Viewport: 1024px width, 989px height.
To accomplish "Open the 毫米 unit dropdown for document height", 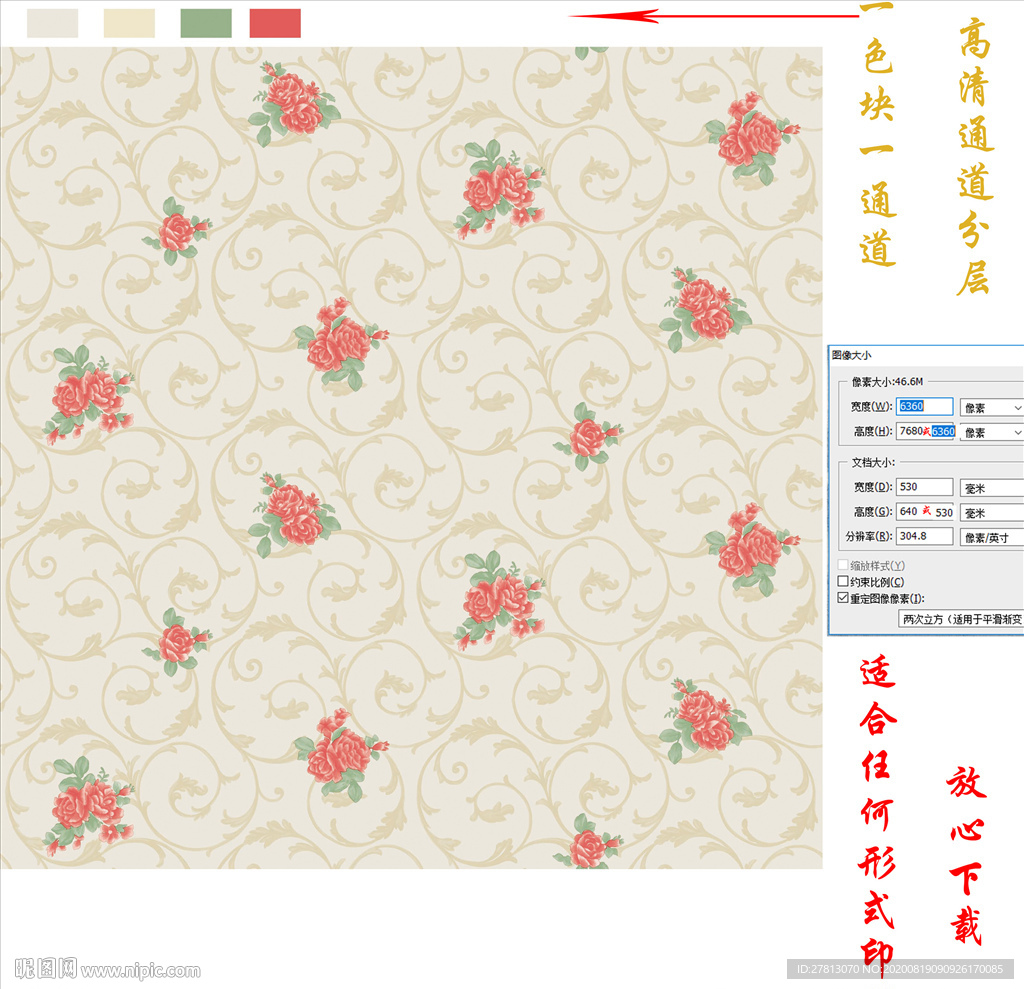I will pos(991,513).
